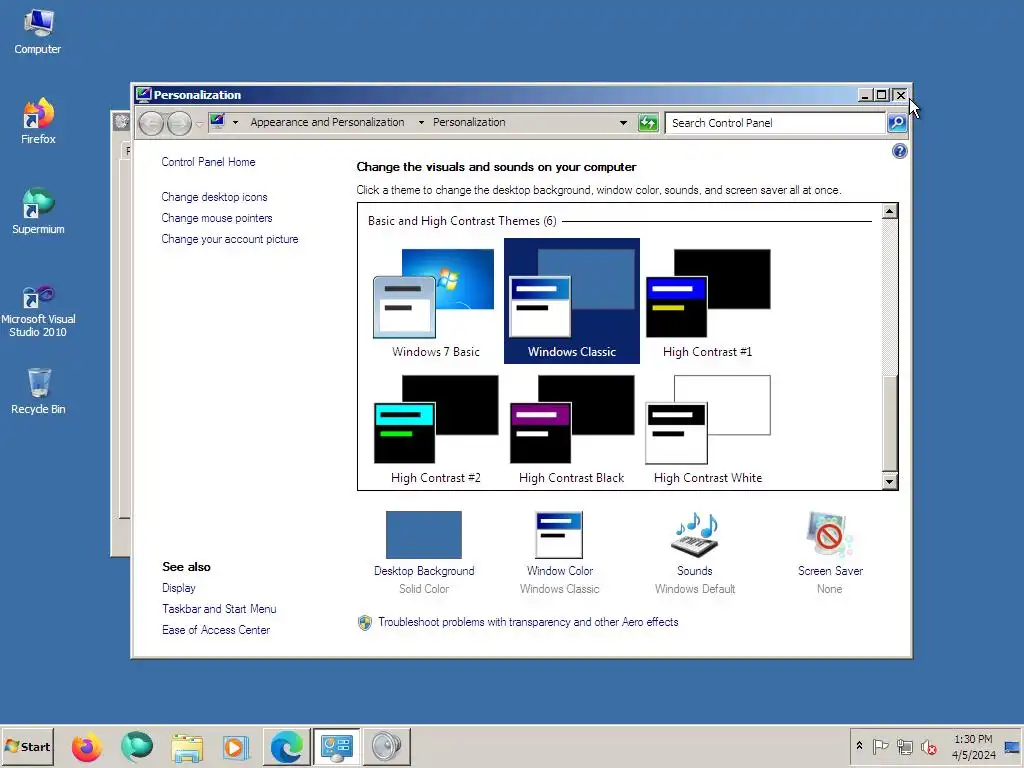
Task: Open Taskbar and Start Menu link
Action: pyautogui.click(x=219, y=609)
